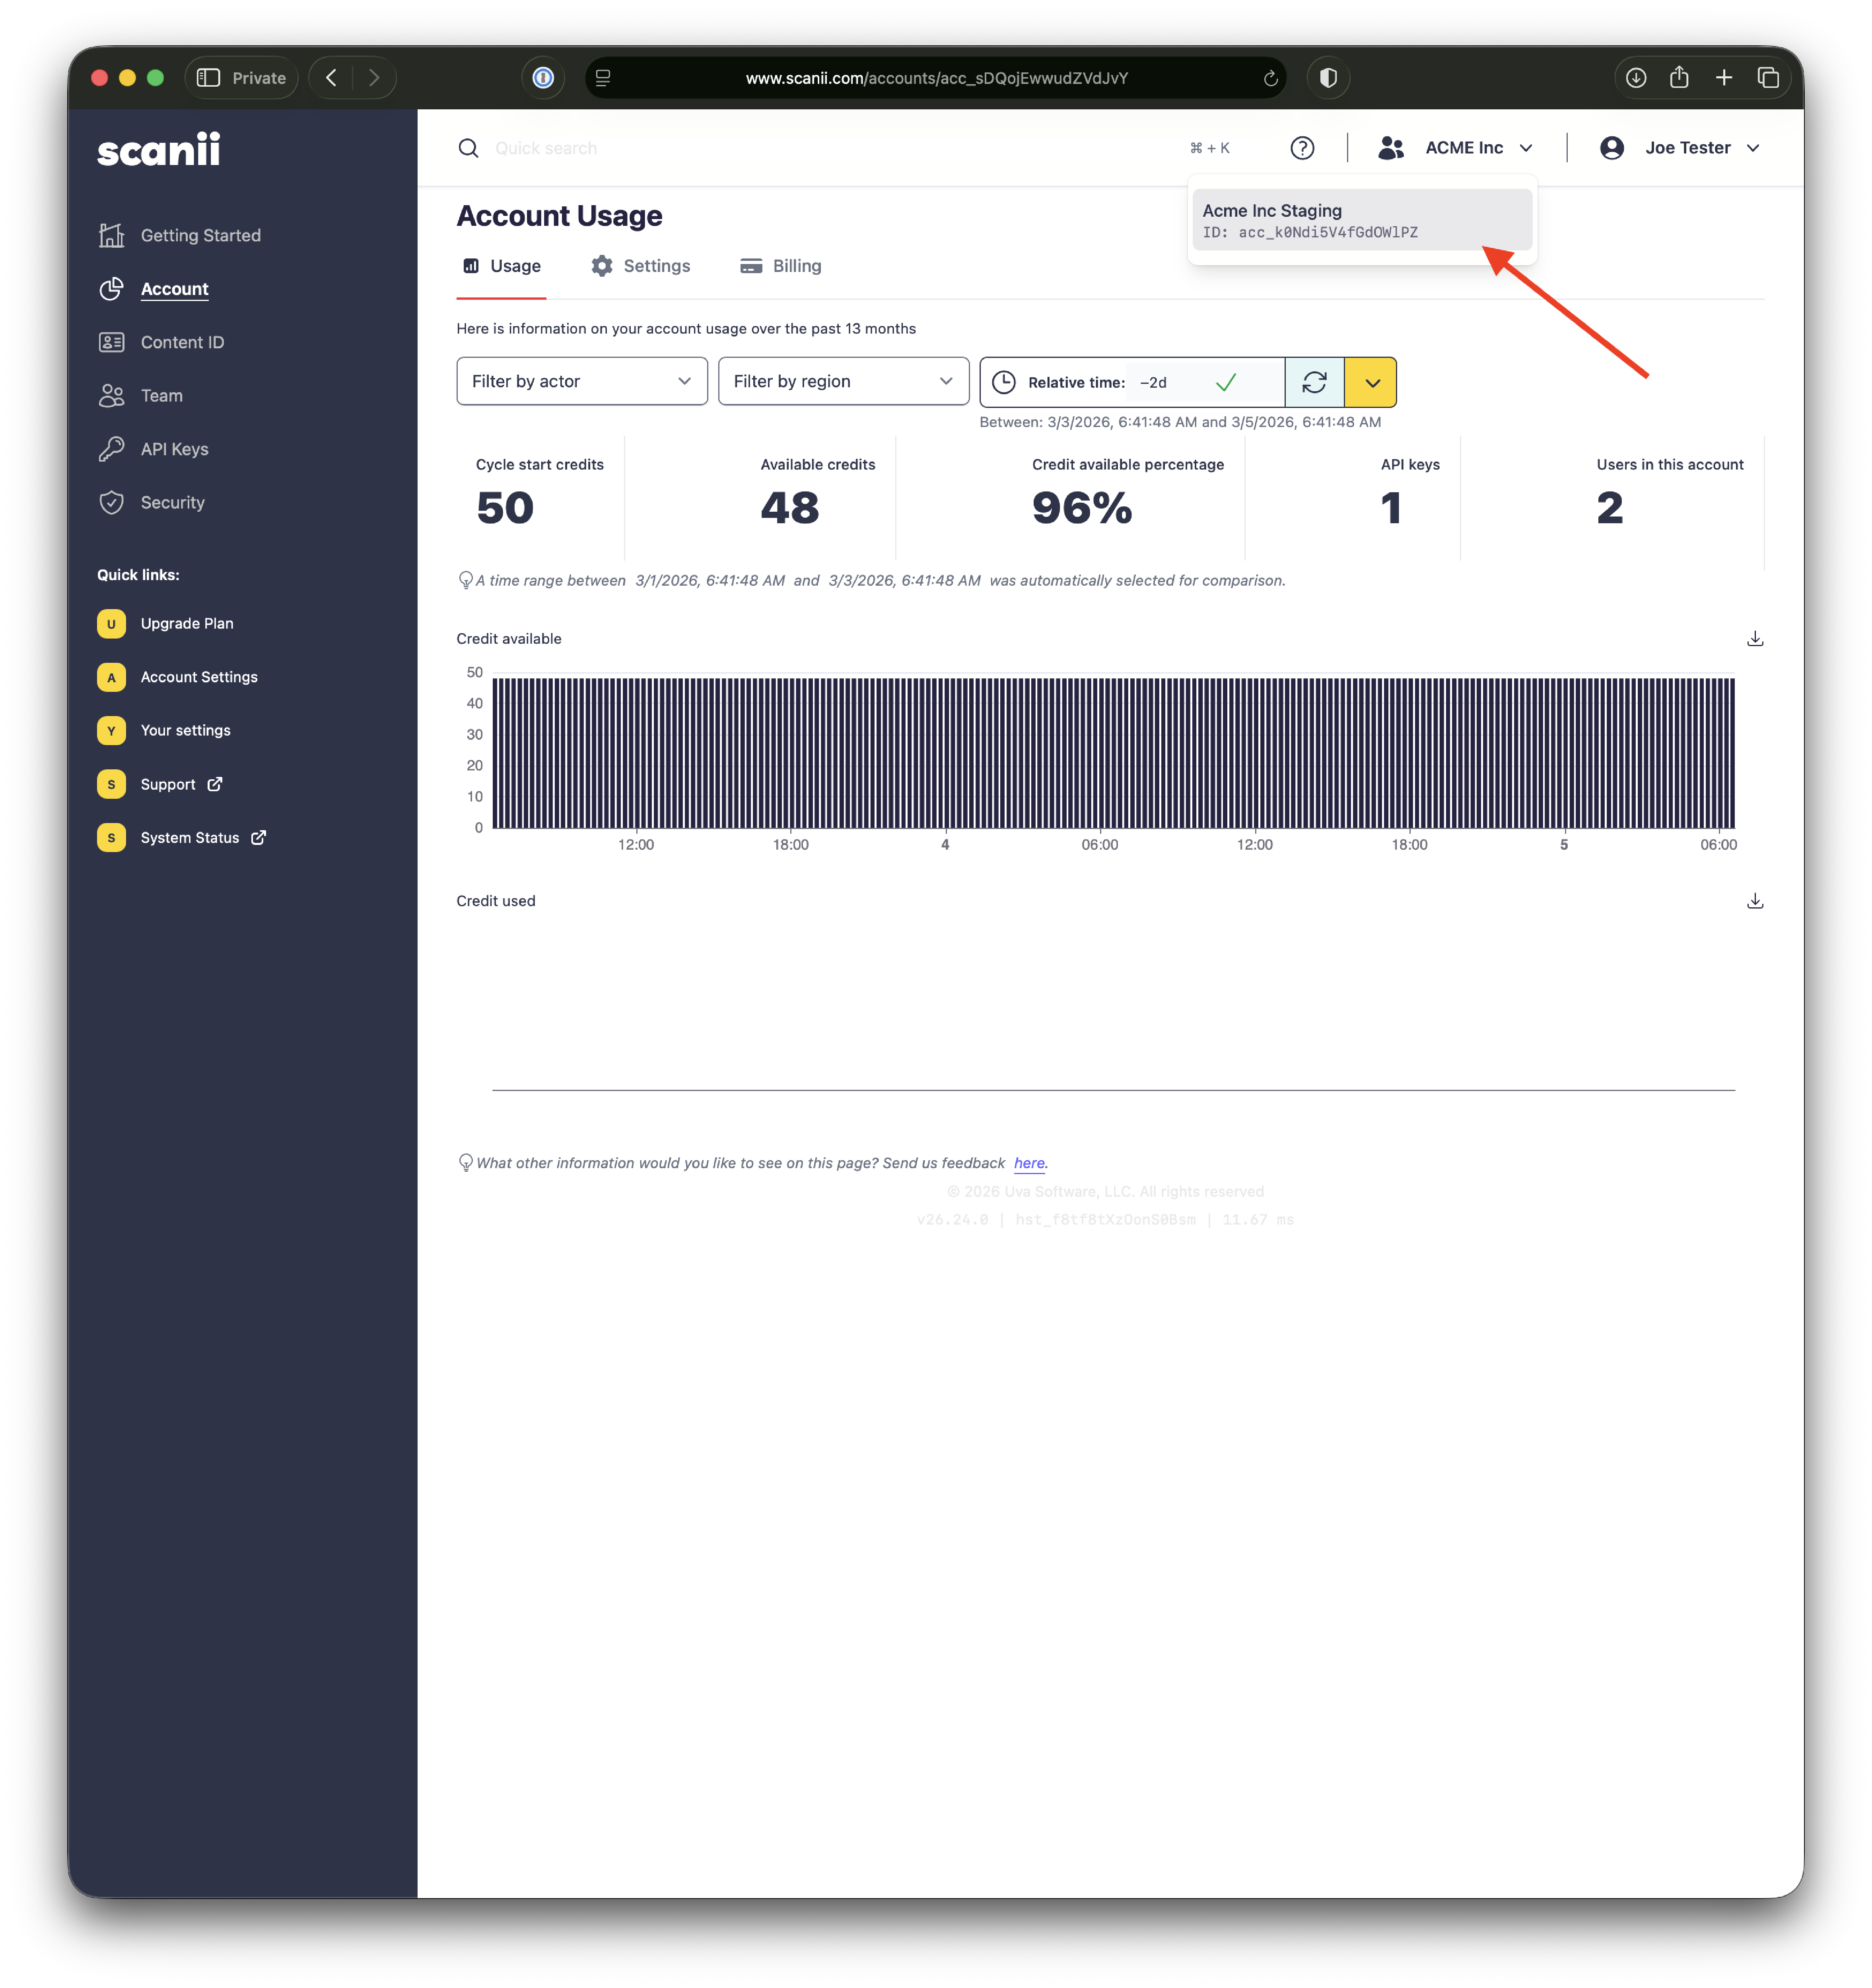1872x1988 pixels.
Task: Click the help question mark icon
Action: click(x=1302, y=148)
